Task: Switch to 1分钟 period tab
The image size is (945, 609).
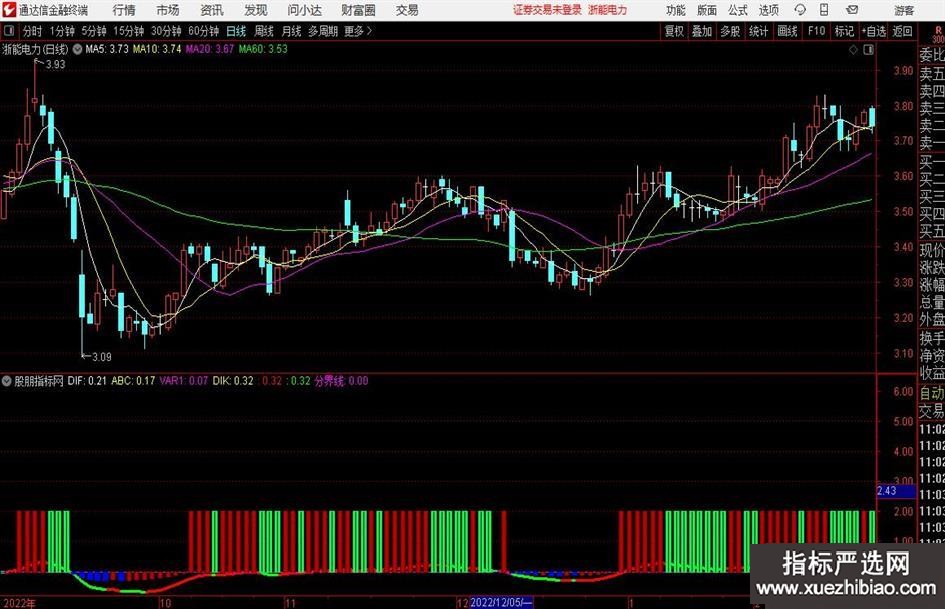Action: (x=62, y=31)
